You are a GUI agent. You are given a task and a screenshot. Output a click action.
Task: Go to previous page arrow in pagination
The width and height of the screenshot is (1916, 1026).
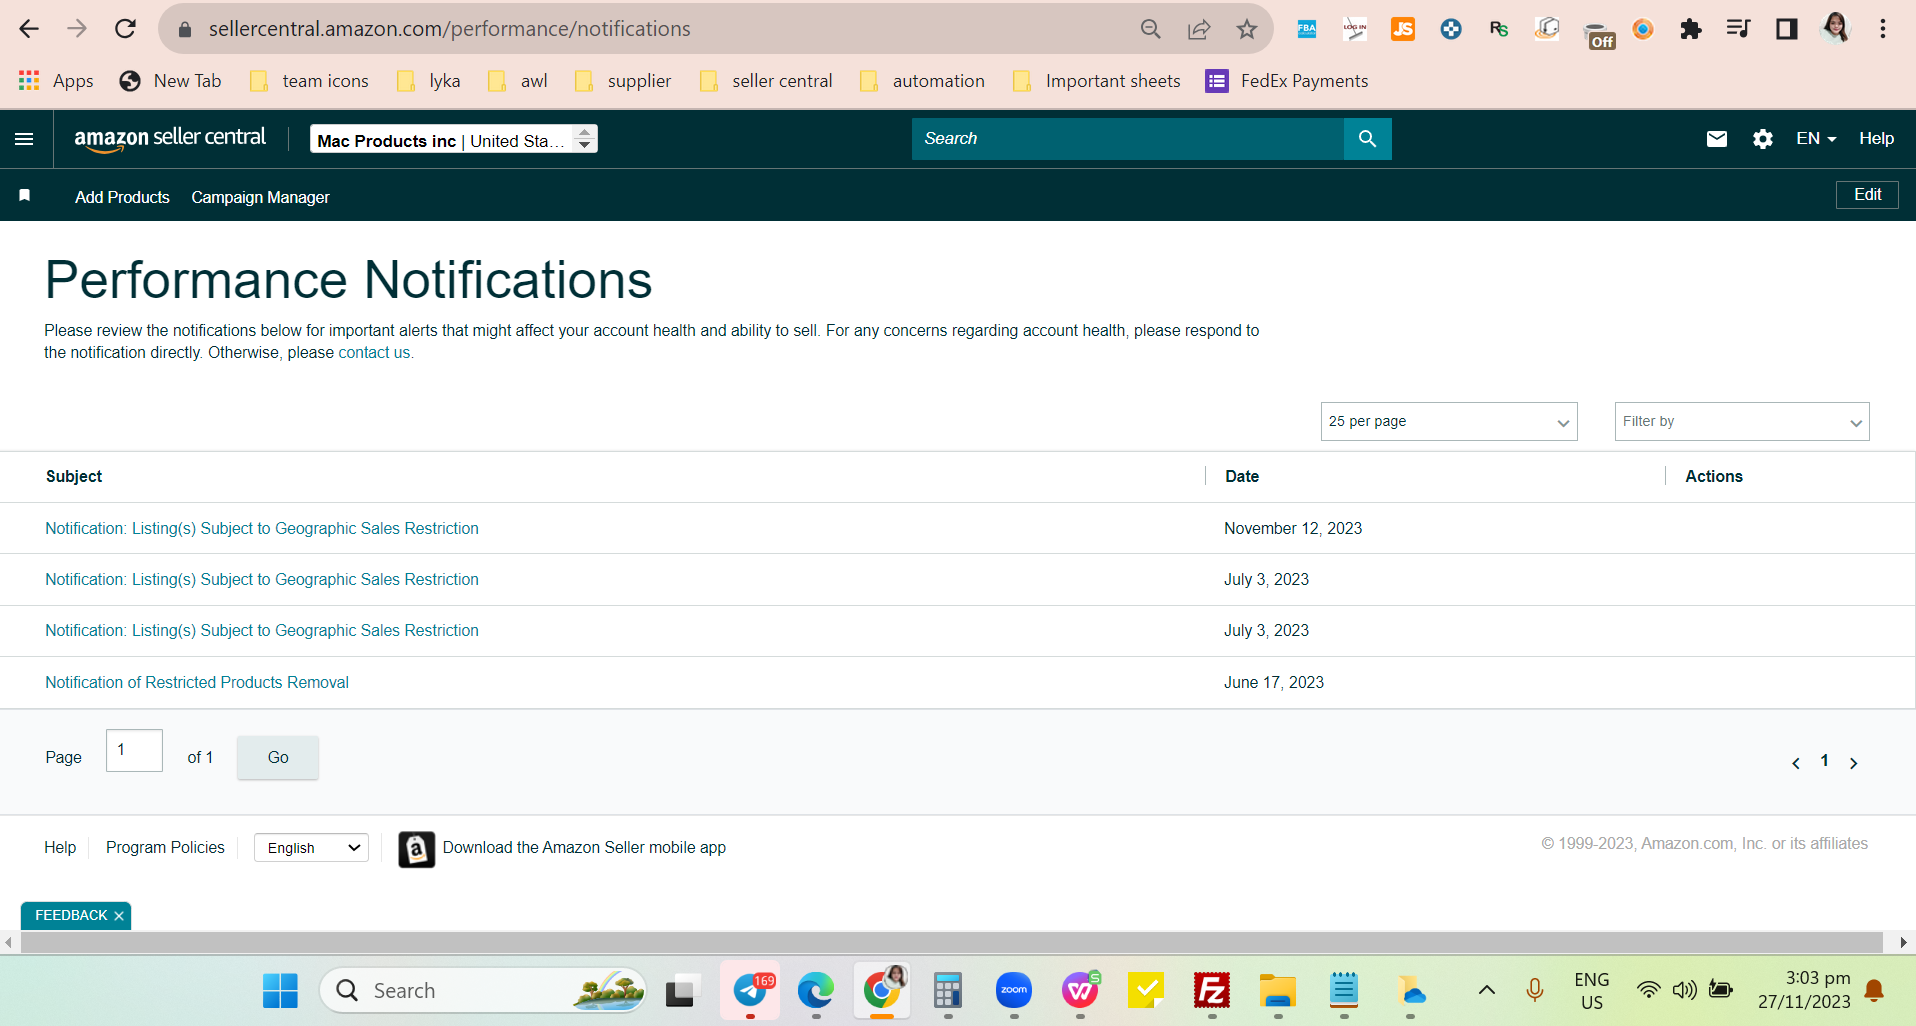click(x=1796, y=763)
